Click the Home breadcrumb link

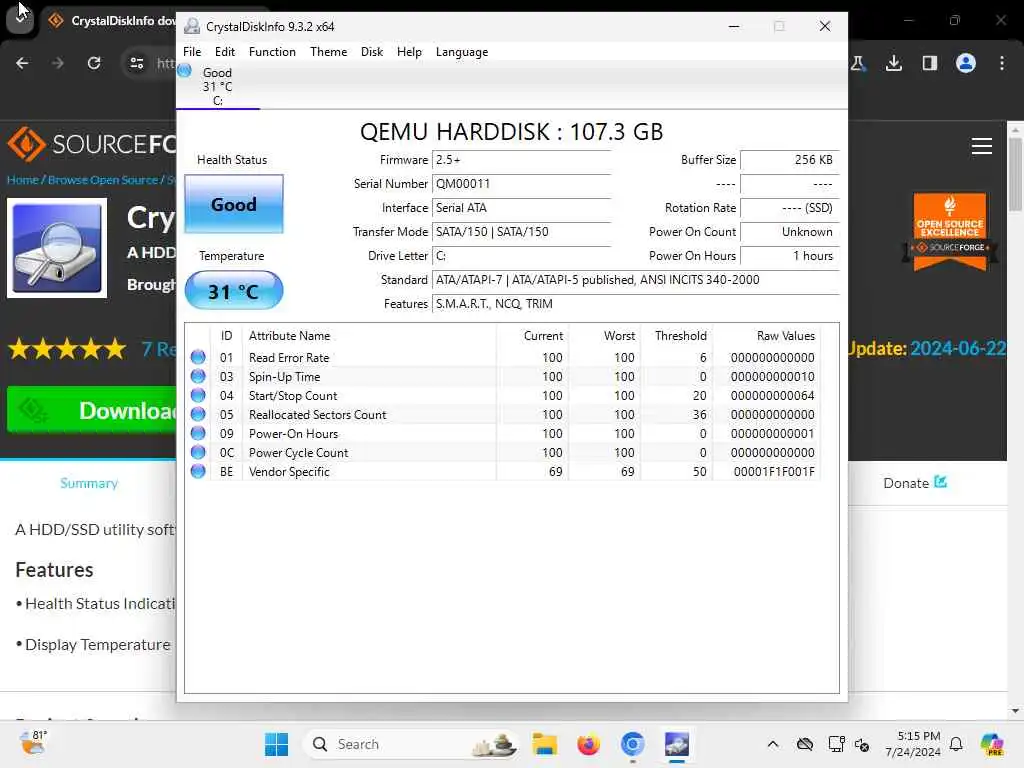(x=22, y=180)
